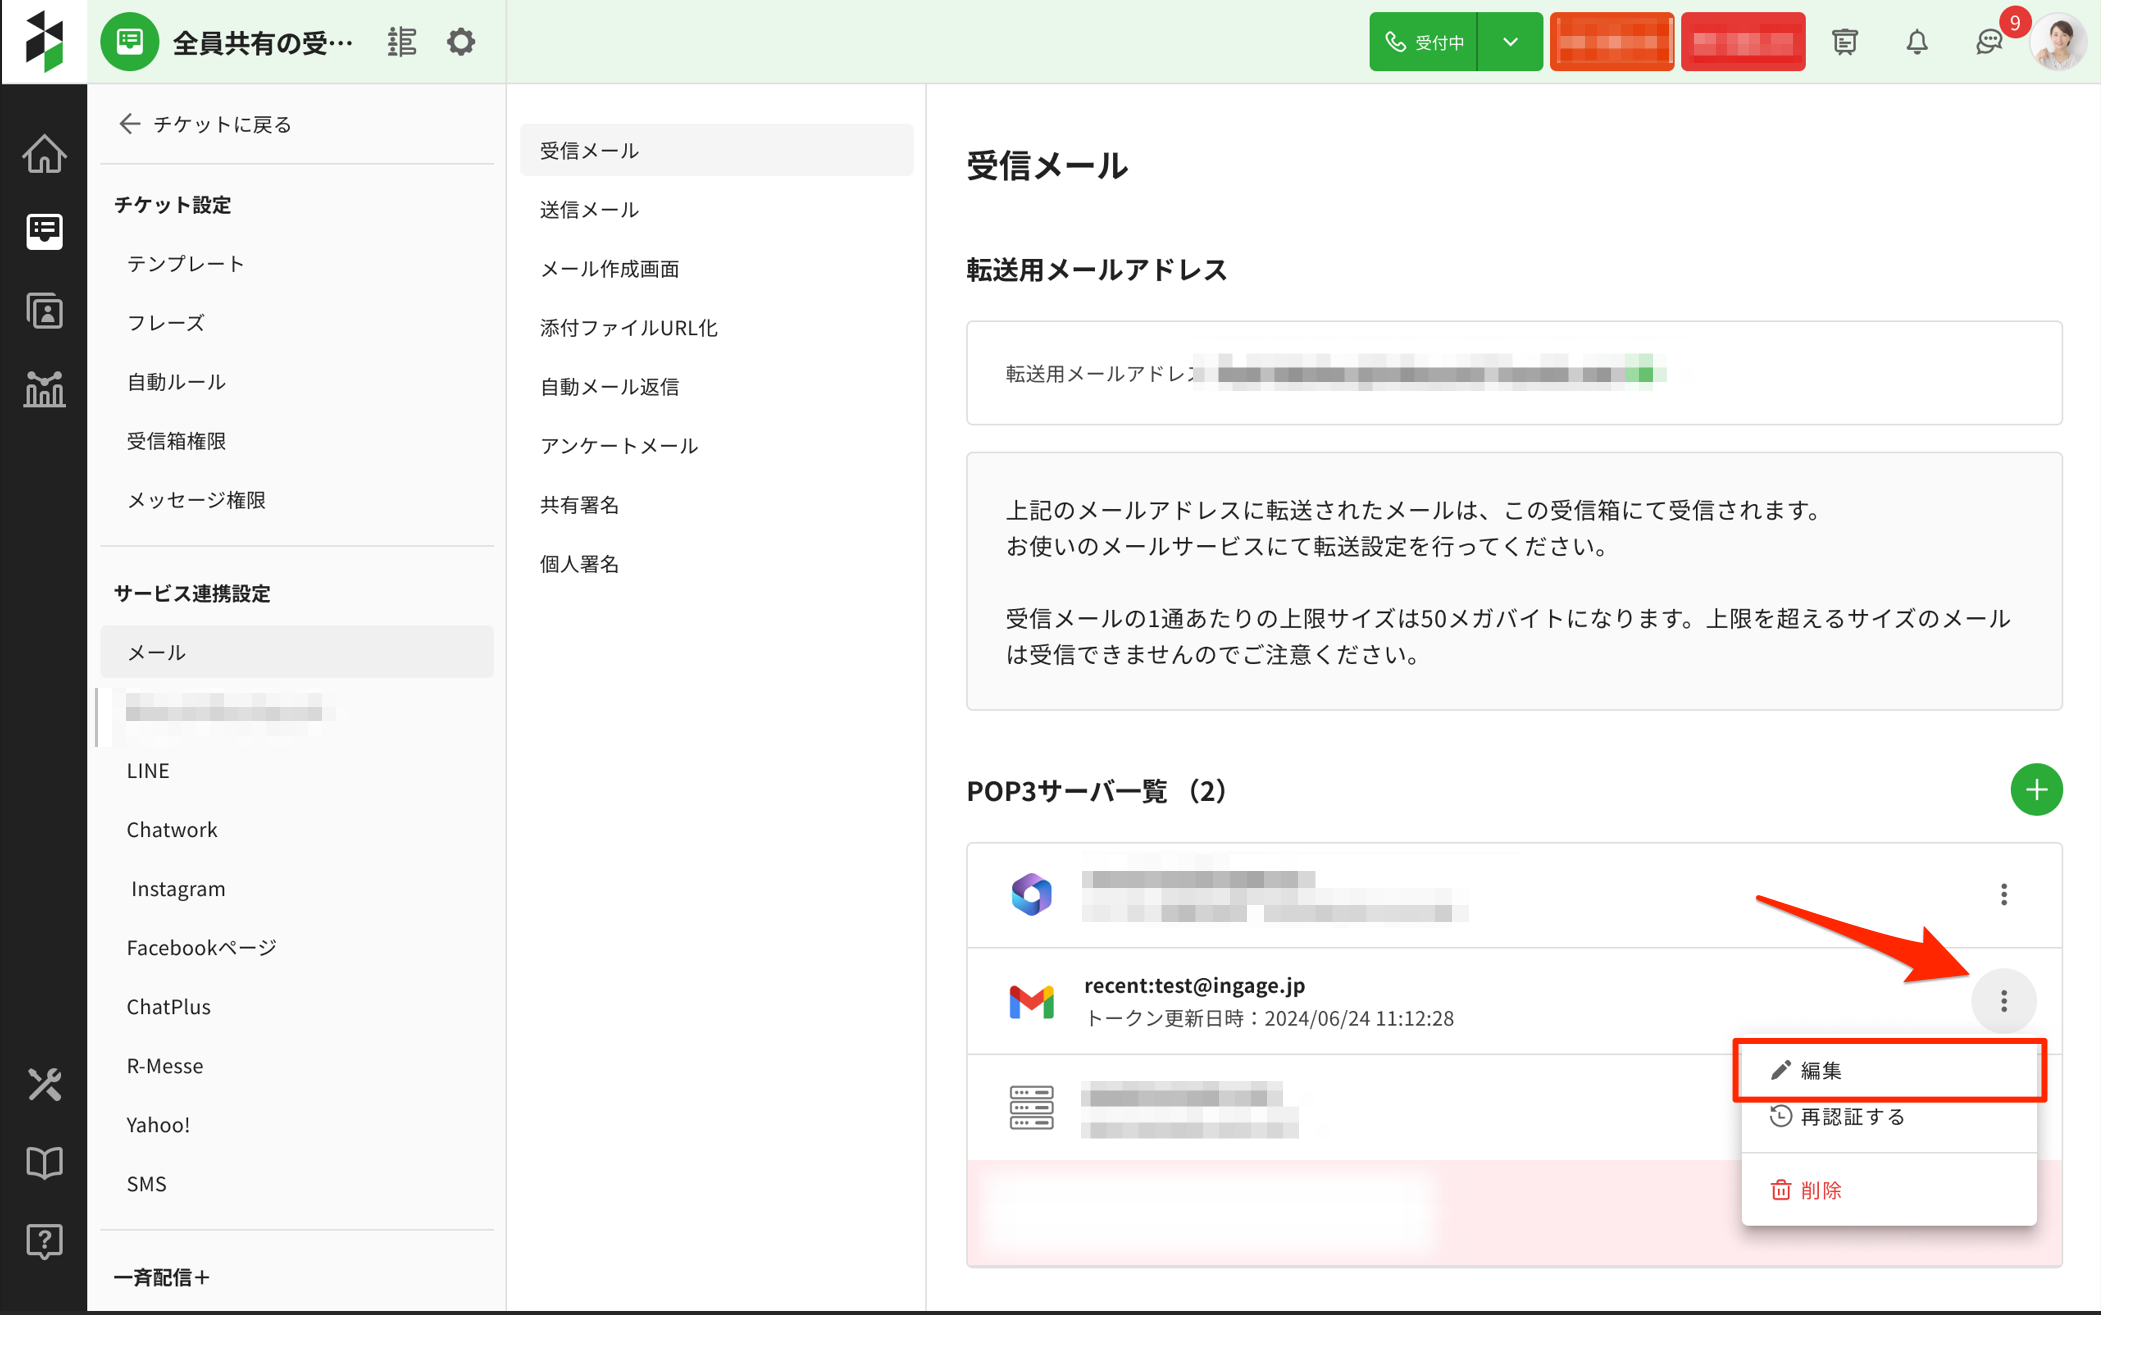Click the contacts icon in the sidebar
The width and height of the screenshot is (2142, 1356).
point(44,311)
